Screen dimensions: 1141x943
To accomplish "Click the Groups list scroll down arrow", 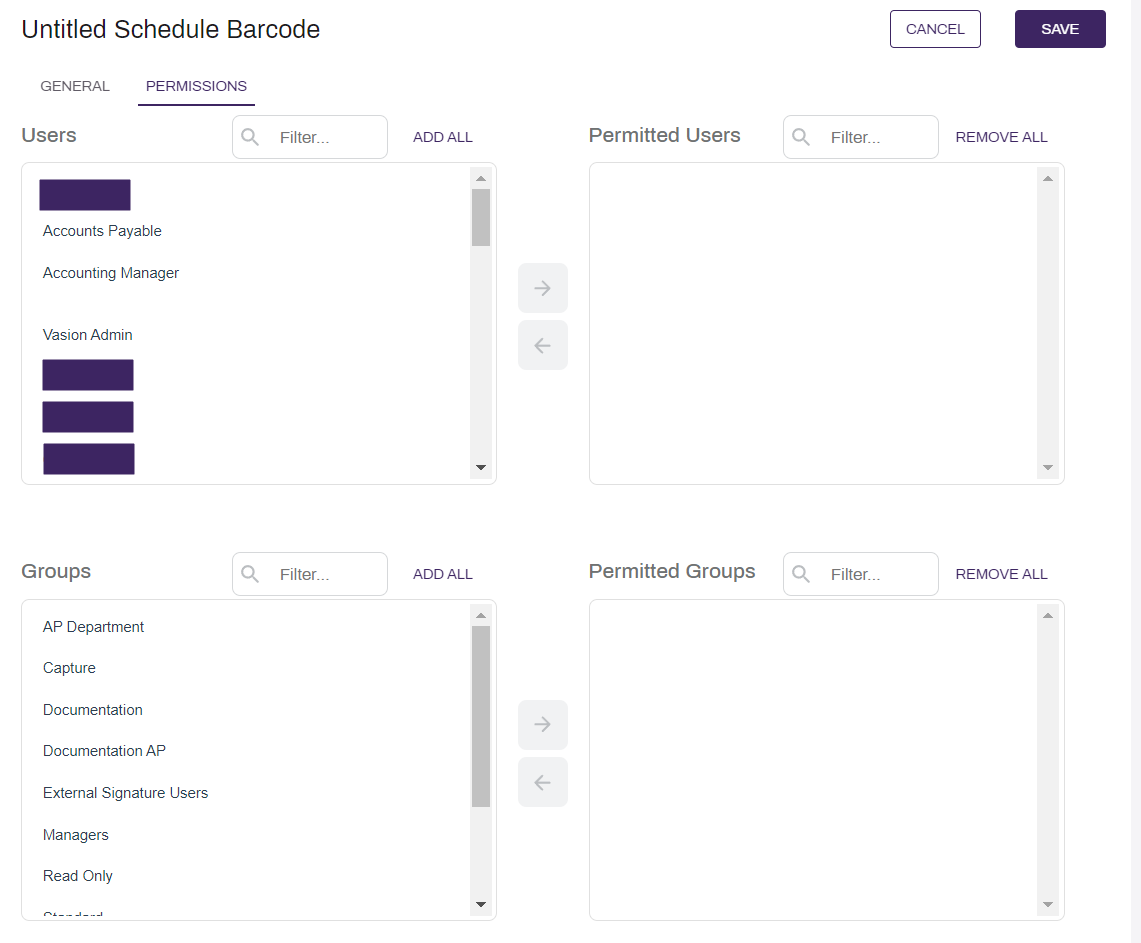I will click(x=480, y=904).
